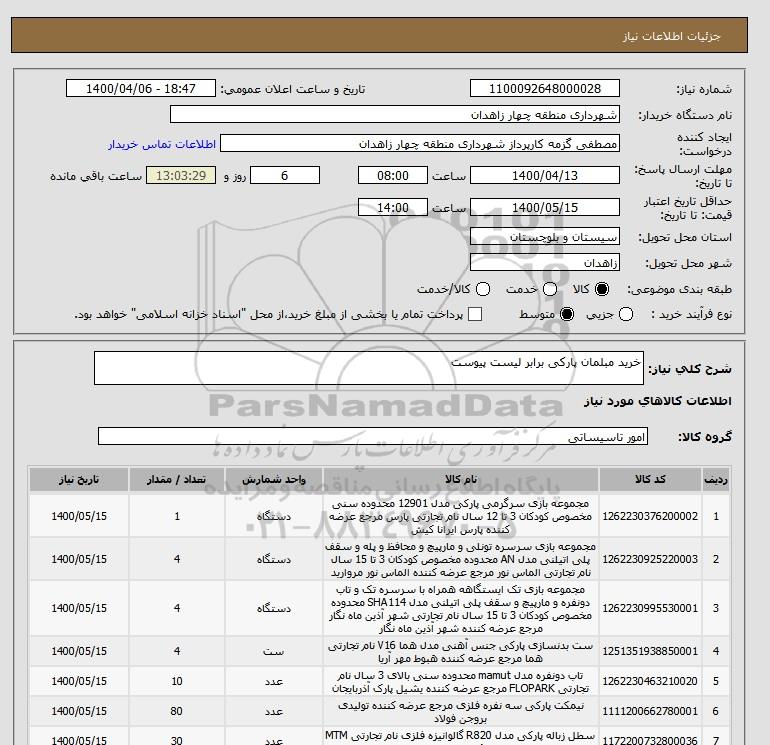Select product code 1262230925220003

tap(650, 559)
